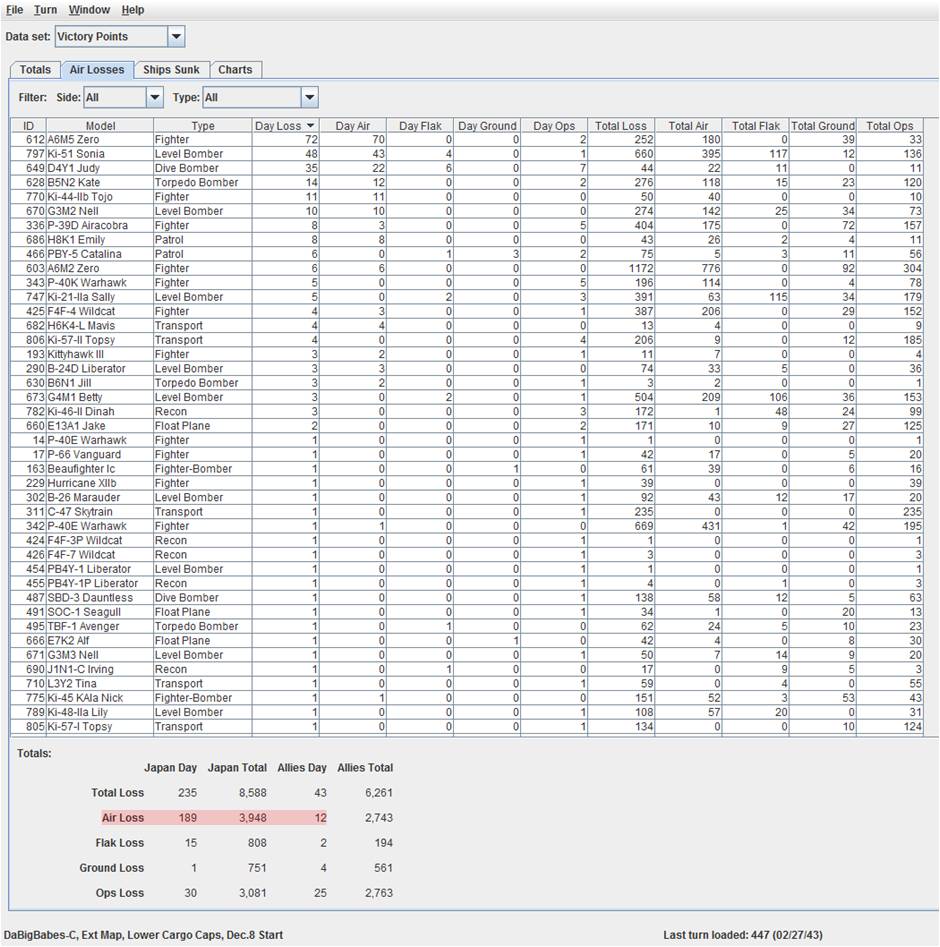This screenshot has width=940, height=947.
Task: Sort by the Day Ground column header
Action: [x=487, y=126]
